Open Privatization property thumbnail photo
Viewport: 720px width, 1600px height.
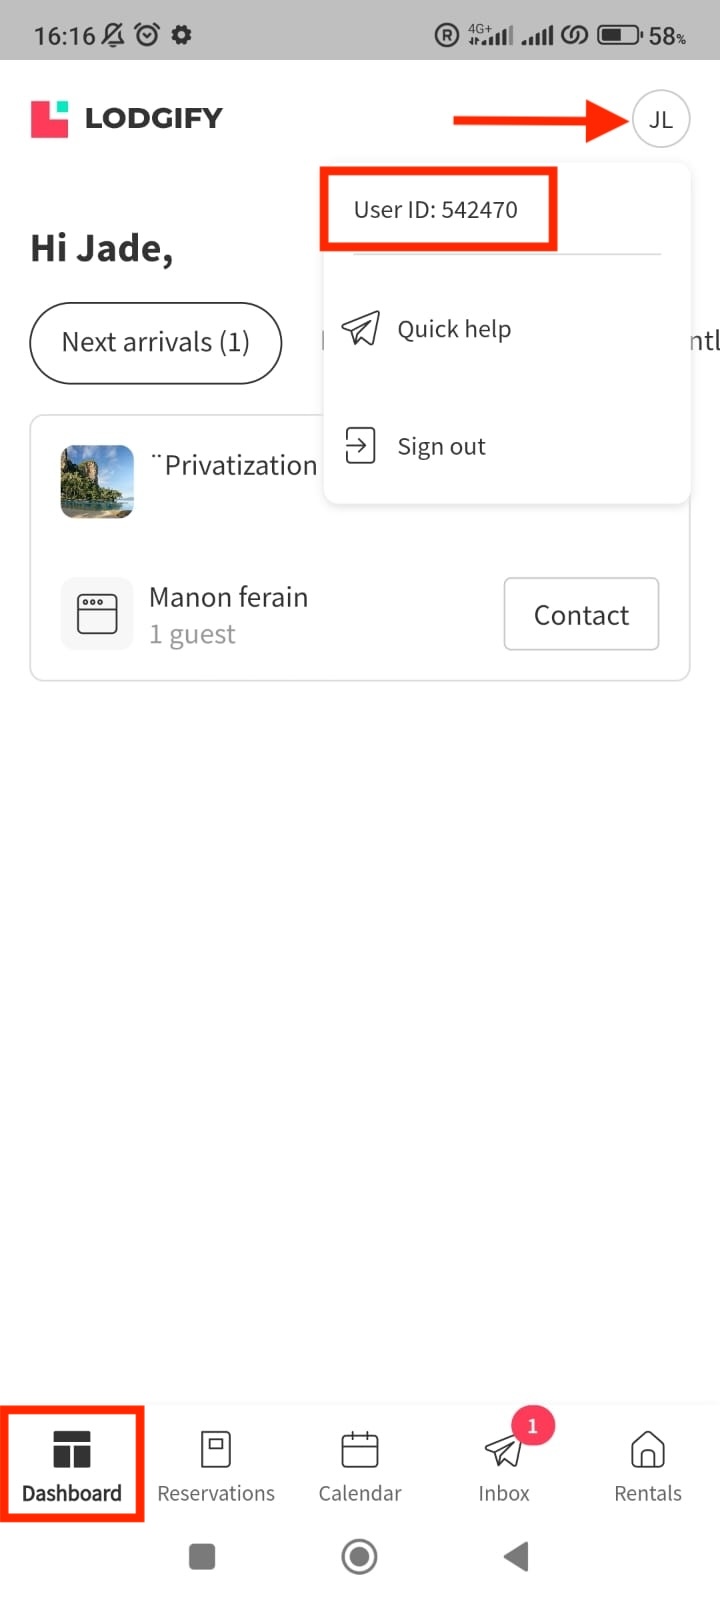[x=97, y=481]
